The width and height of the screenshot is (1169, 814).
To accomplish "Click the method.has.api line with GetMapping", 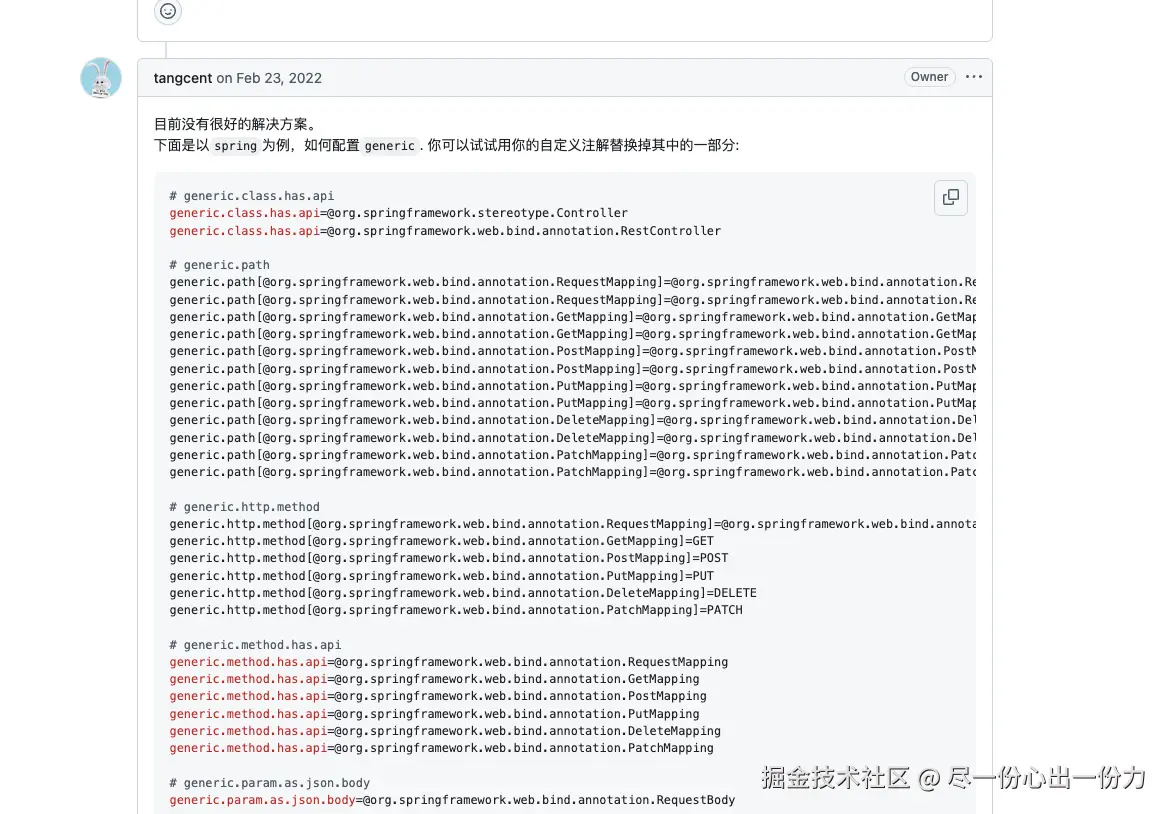I will point(434,679).
